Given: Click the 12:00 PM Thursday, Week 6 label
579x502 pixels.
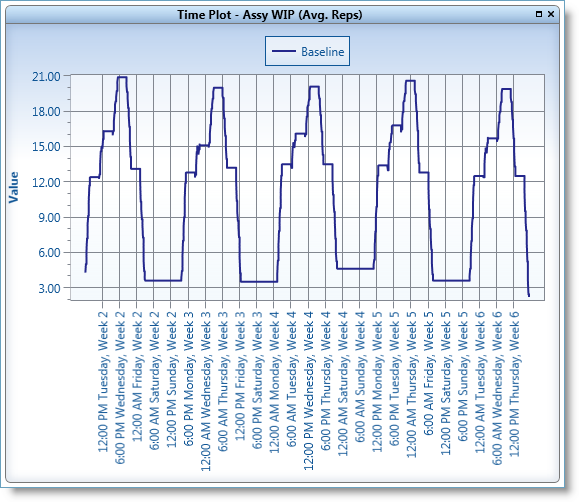Looking at the screenshot, I should tap(514, 384).
